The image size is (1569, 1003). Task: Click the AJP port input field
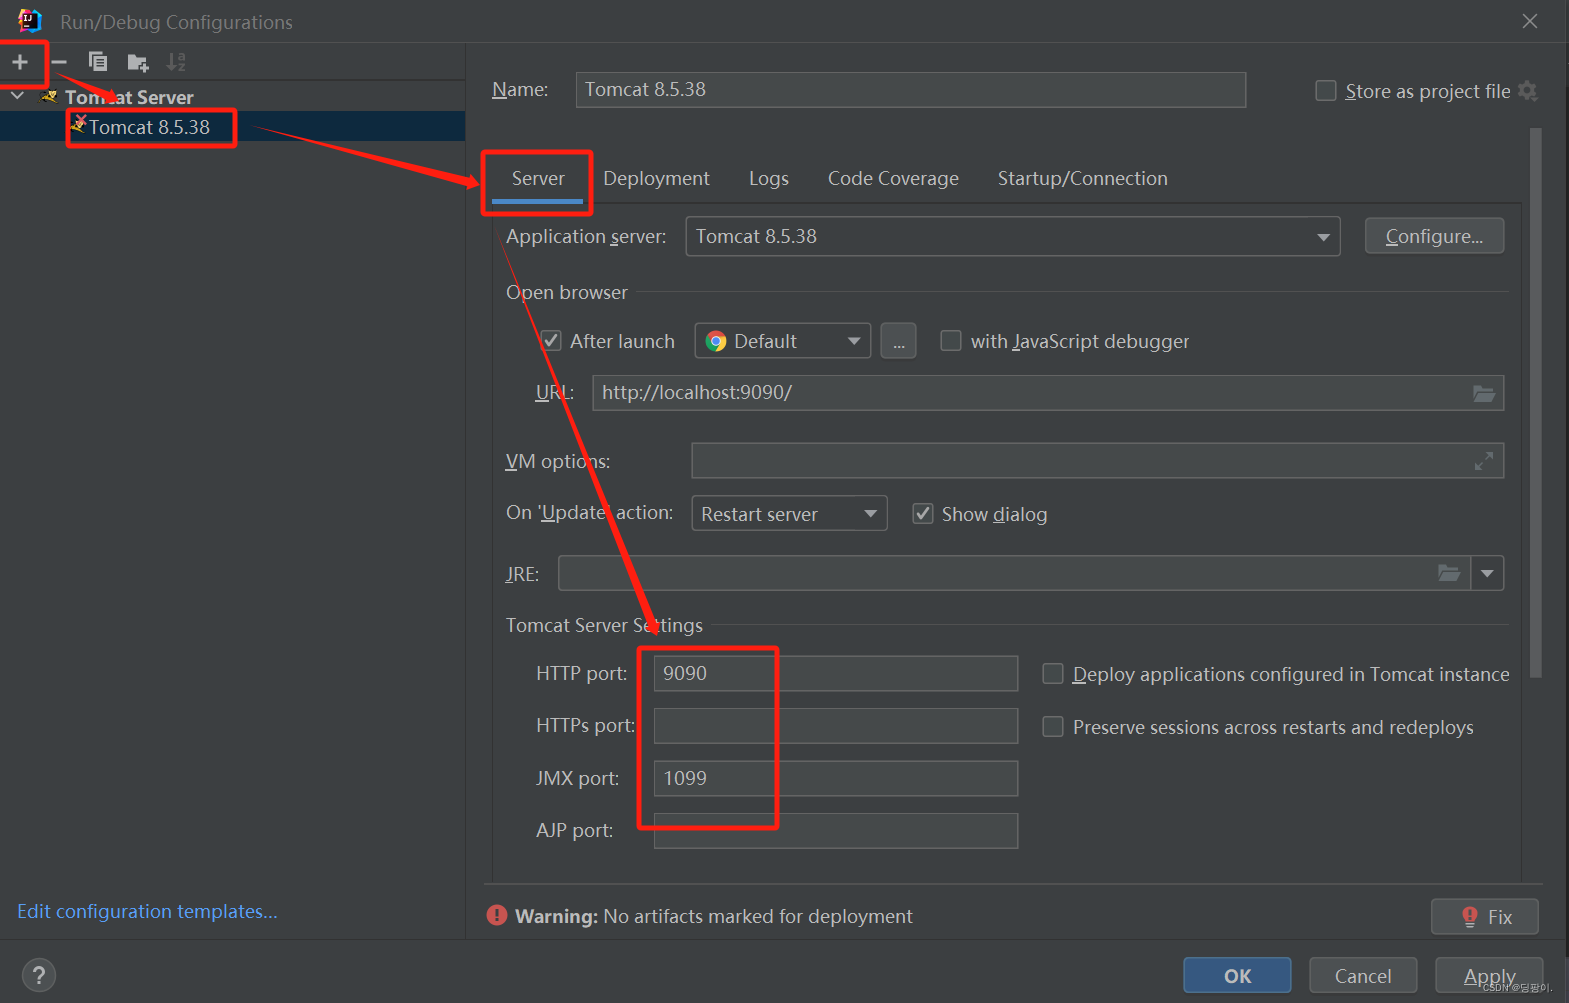coord(836,831)
